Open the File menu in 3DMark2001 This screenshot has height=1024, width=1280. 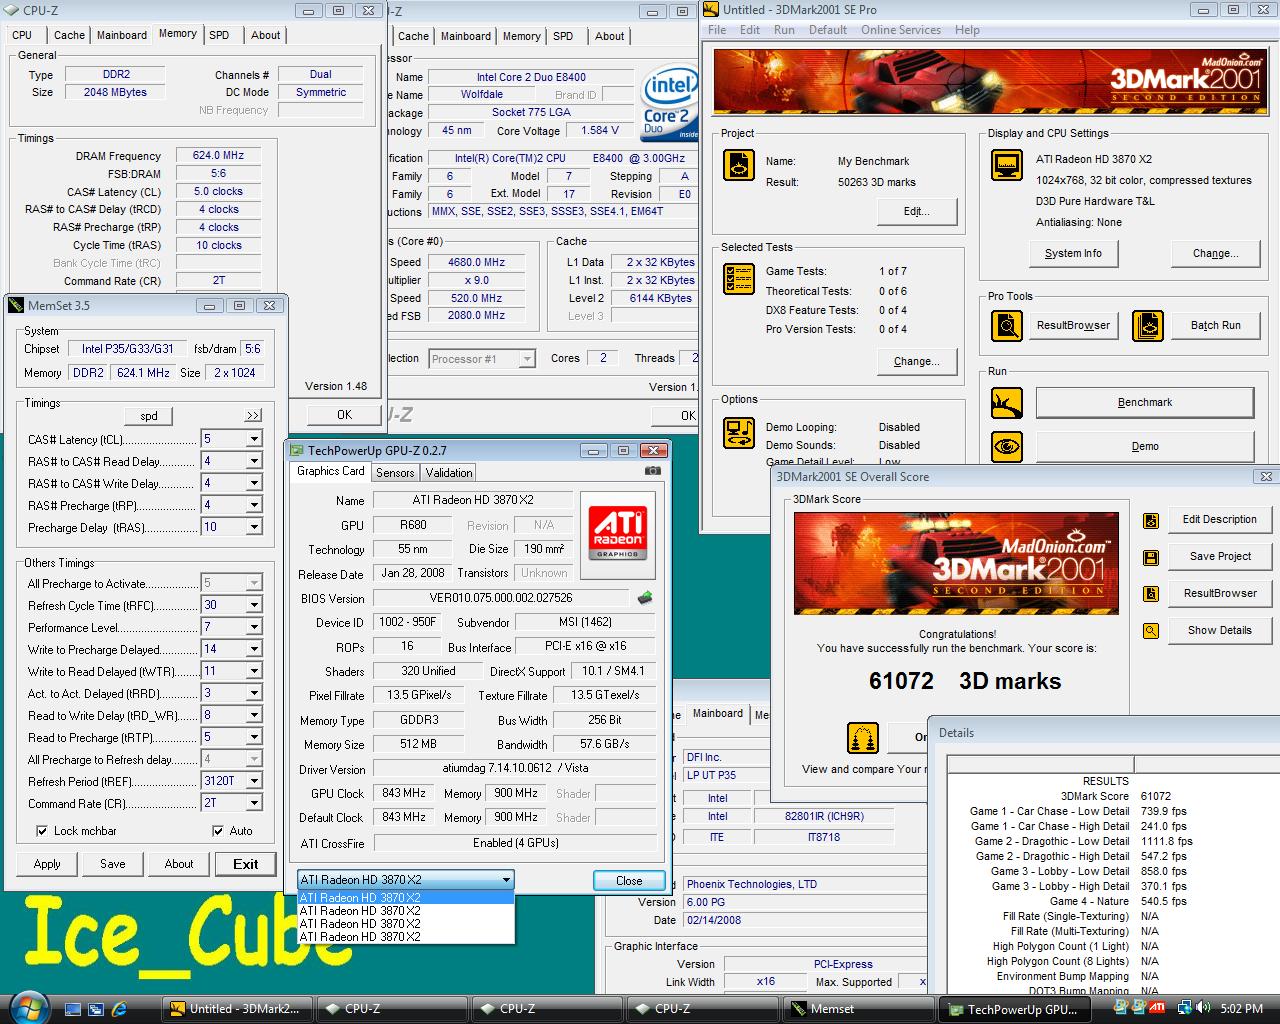(x=717, y=30)
